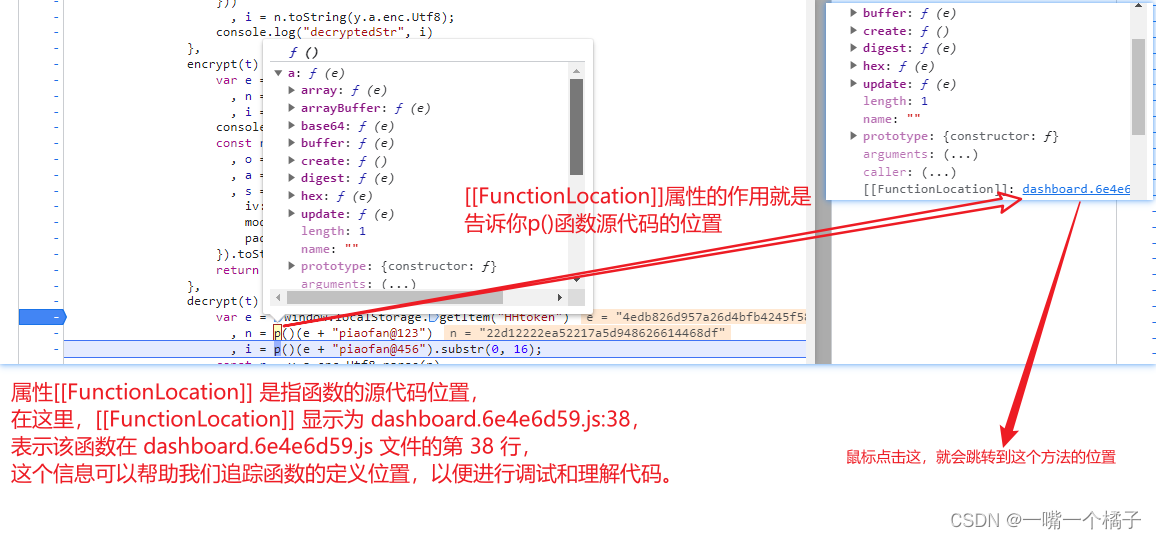Expand 'buffer: f (e)' in right-side panel
This screenshot has width=1156, height=539.
[854, 13]
